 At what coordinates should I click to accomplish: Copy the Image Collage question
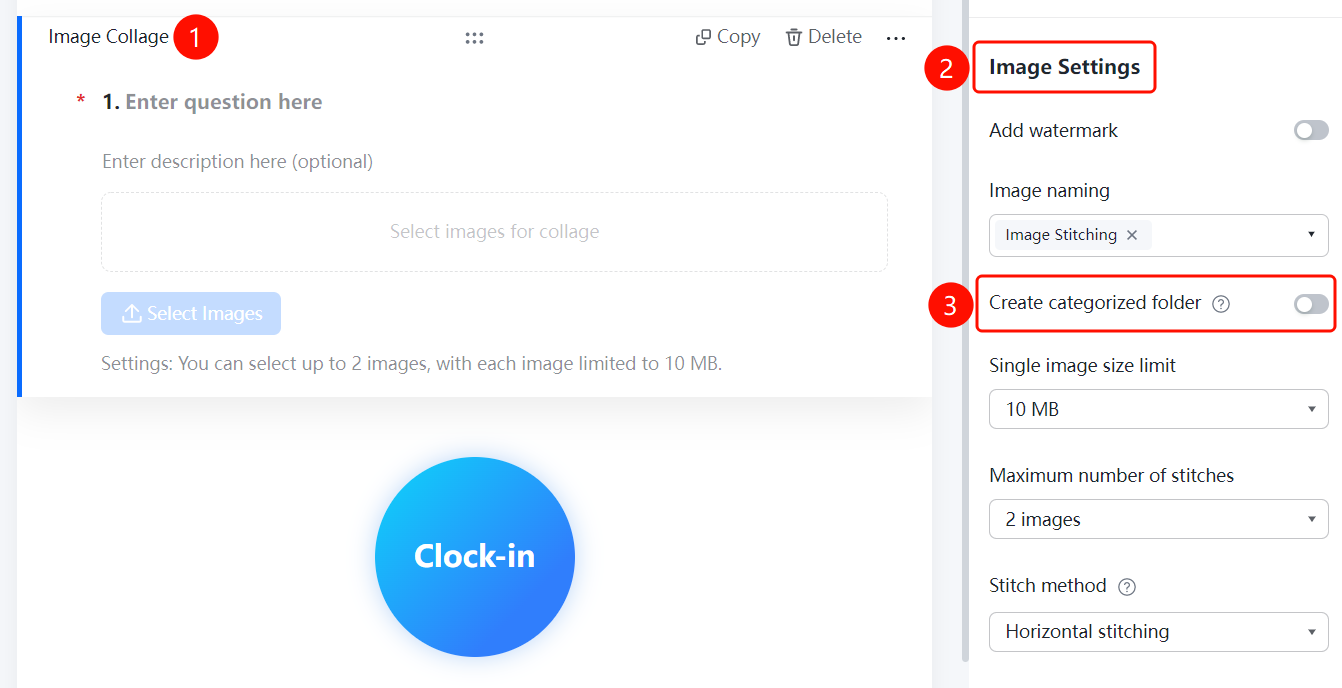(728, 37)
